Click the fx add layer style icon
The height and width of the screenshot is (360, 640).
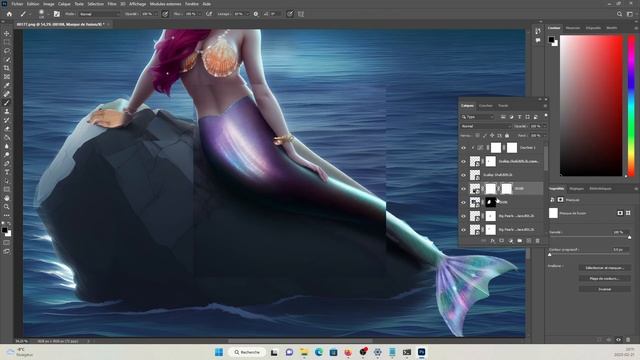coord(493,241)
